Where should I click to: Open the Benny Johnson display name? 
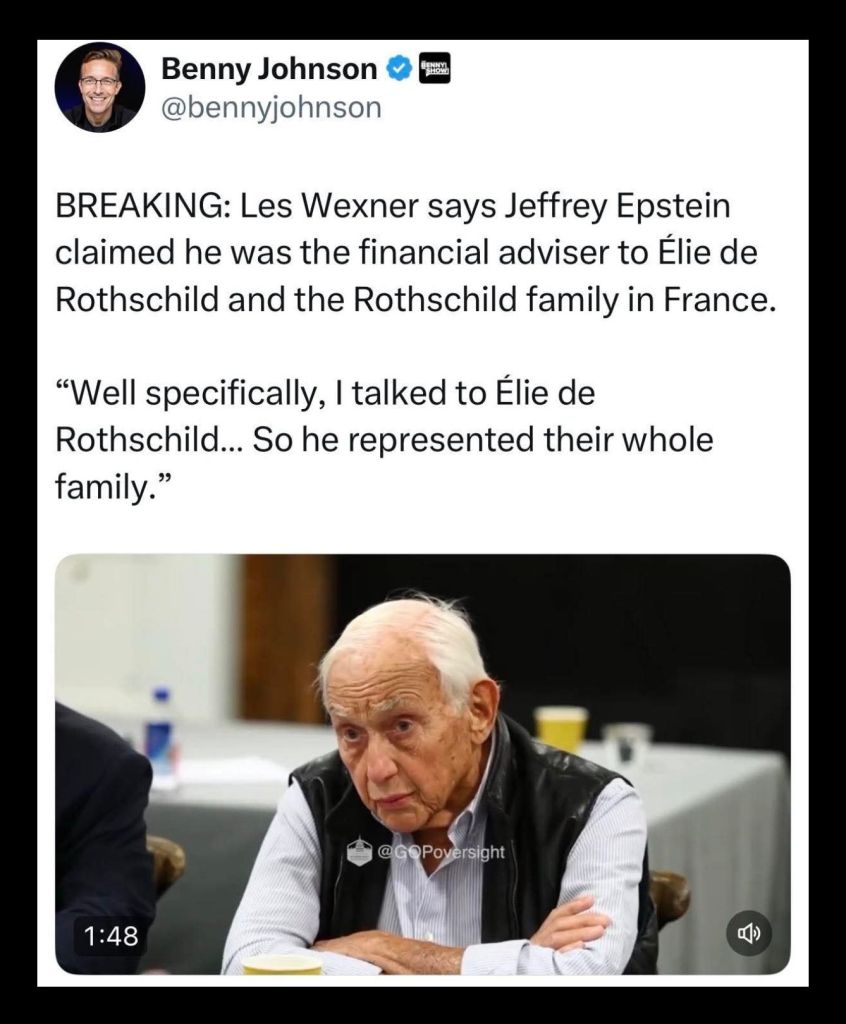click(269, 69)
